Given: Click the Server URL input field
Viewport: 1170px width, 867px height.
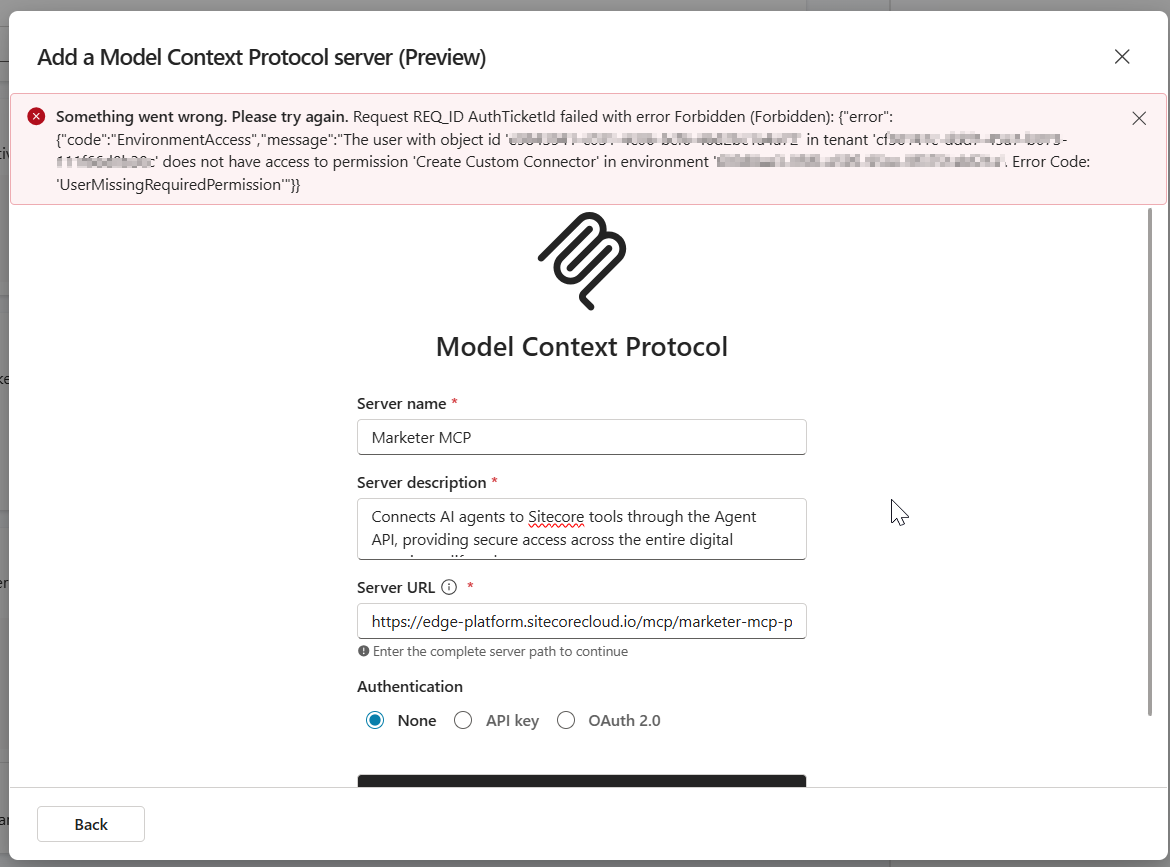Looking at the screenshot, I should click(581, 622).
